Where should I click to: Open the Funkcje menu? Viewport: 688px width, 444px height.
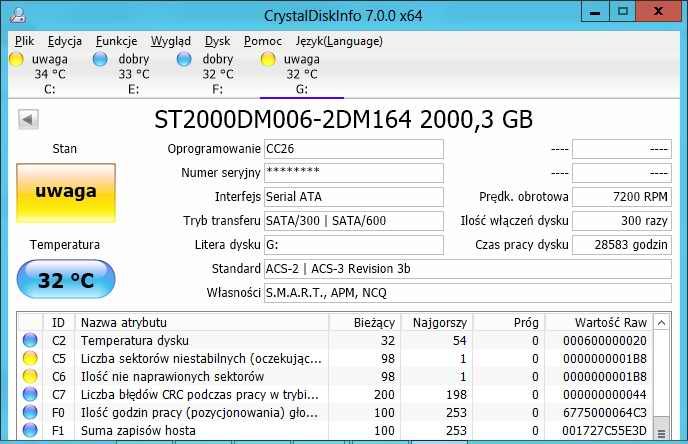coord(116,41)
